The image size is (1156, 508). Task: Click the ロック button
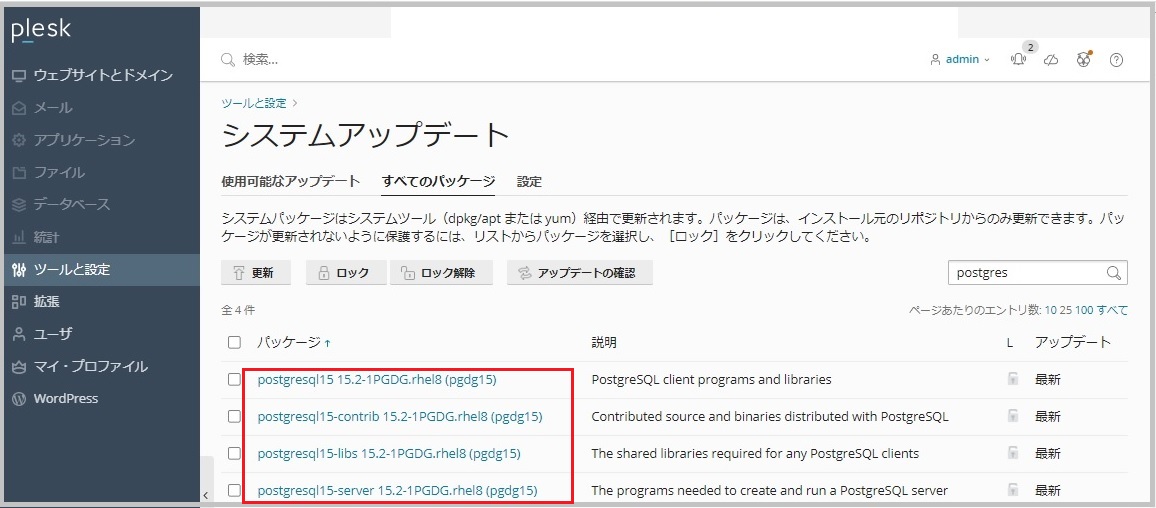[345, 273]
